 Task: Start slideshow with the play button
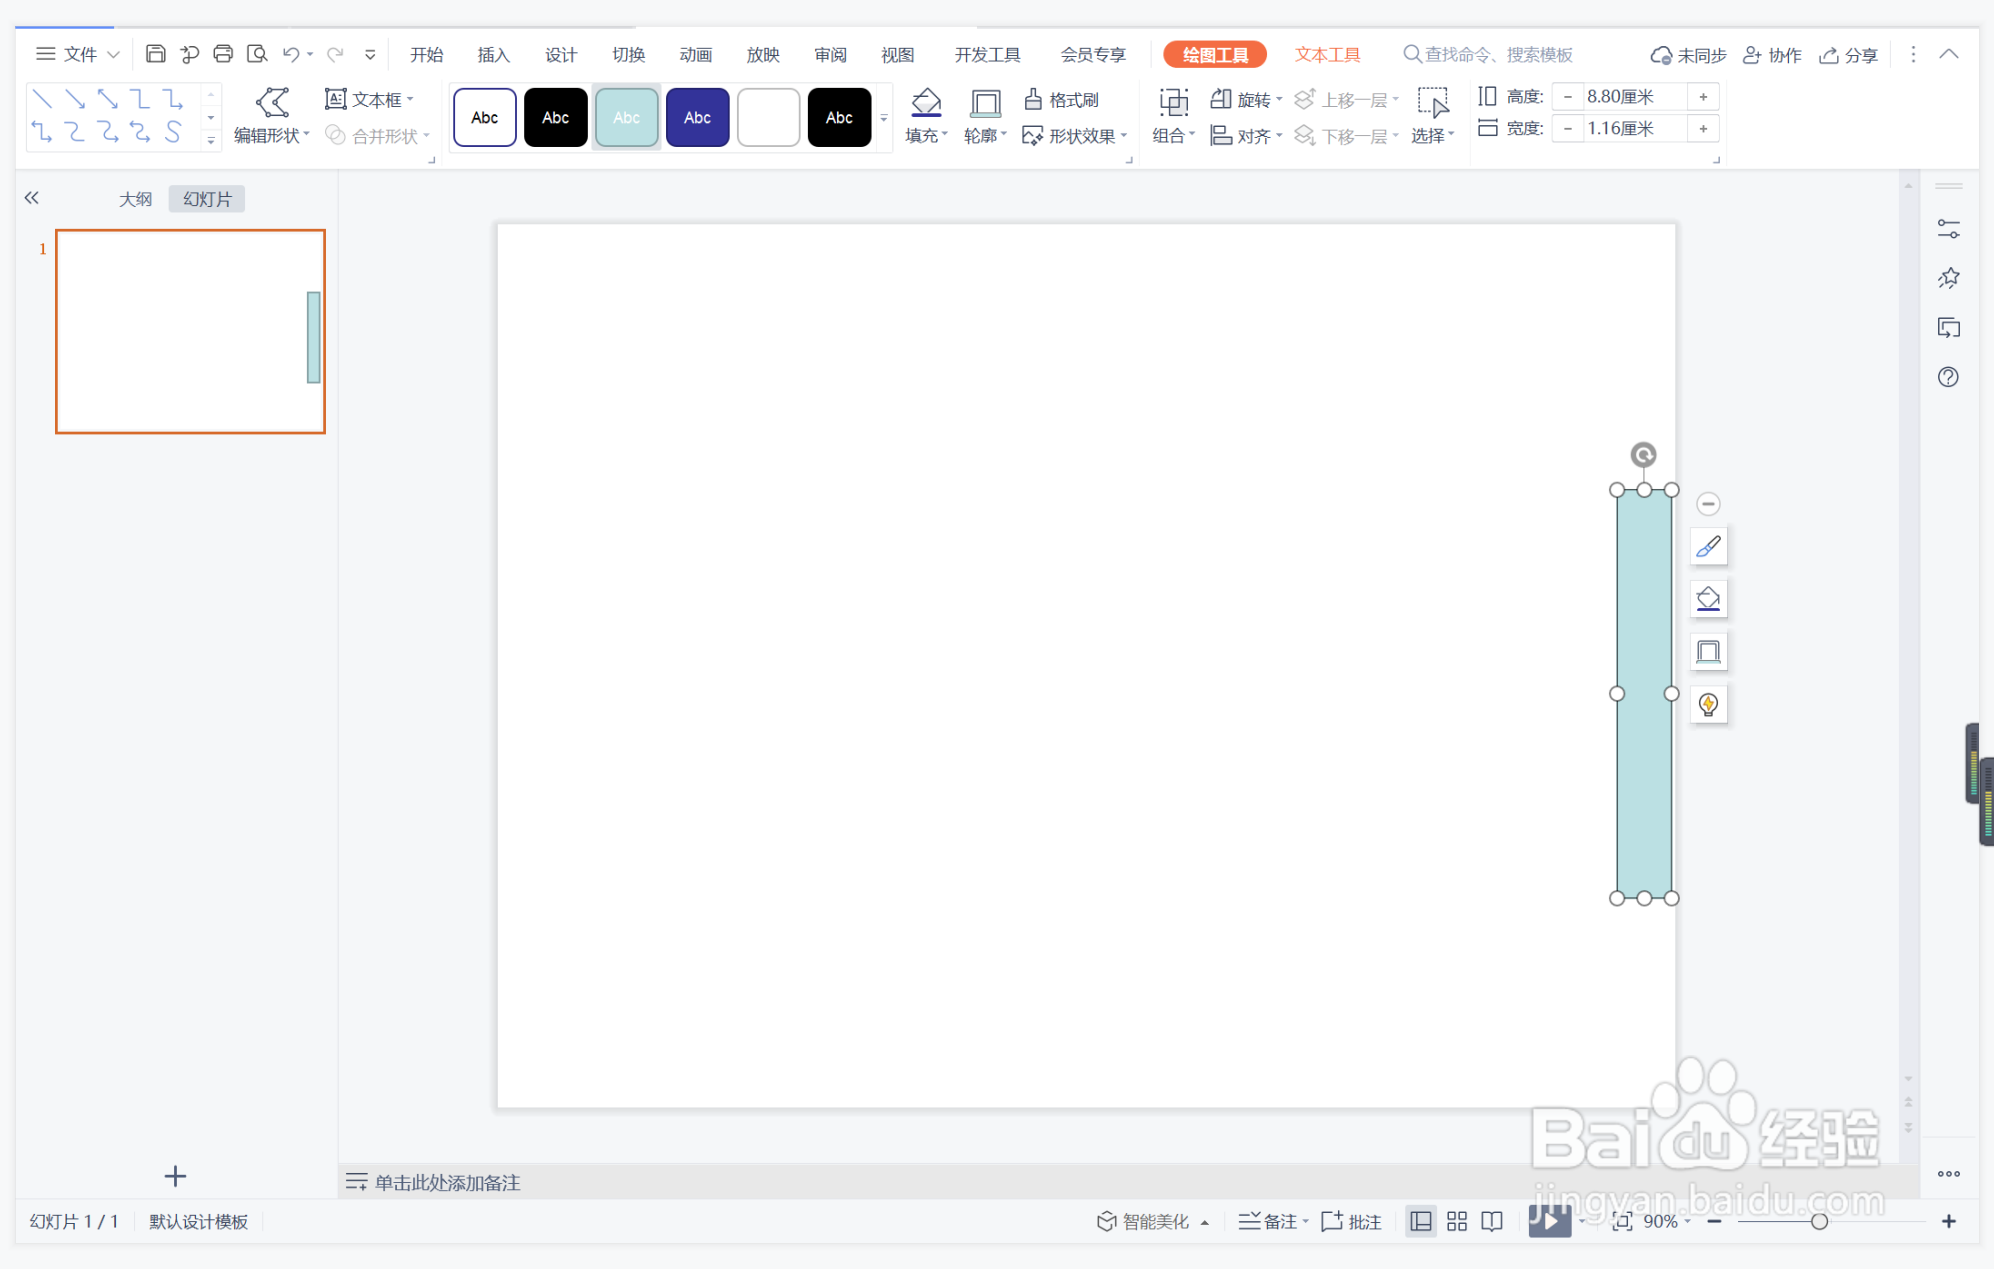(1548, 1221)
